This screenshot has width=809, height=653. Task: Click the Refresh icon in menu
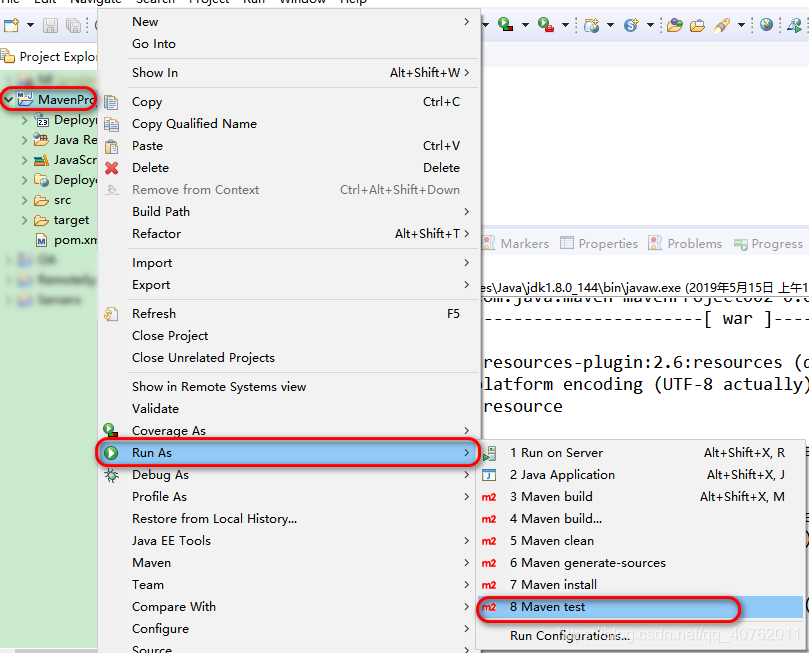tap(111, 314)
